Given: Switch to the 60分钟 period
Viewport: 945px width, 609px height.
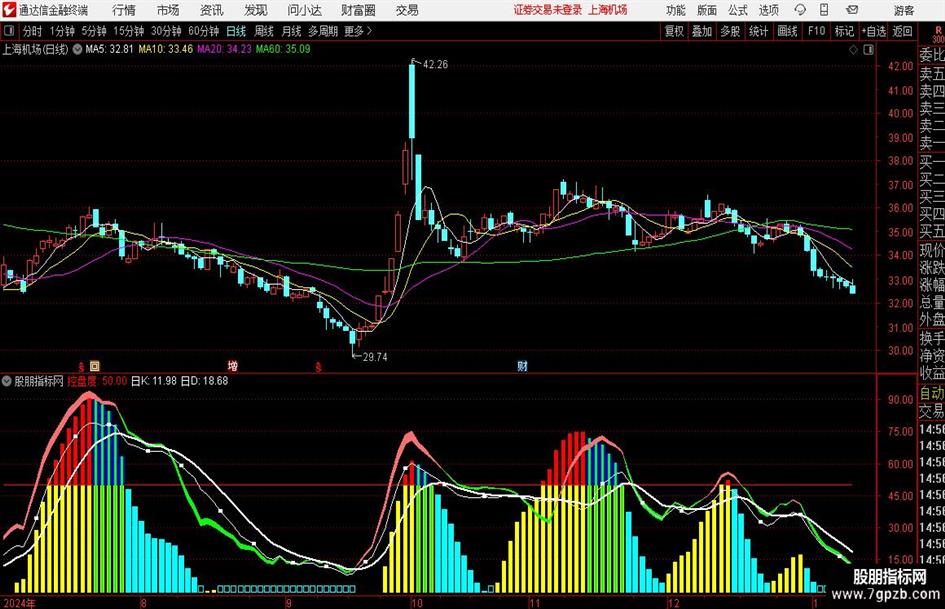Looking at the screenshot, I should (204, 31).
